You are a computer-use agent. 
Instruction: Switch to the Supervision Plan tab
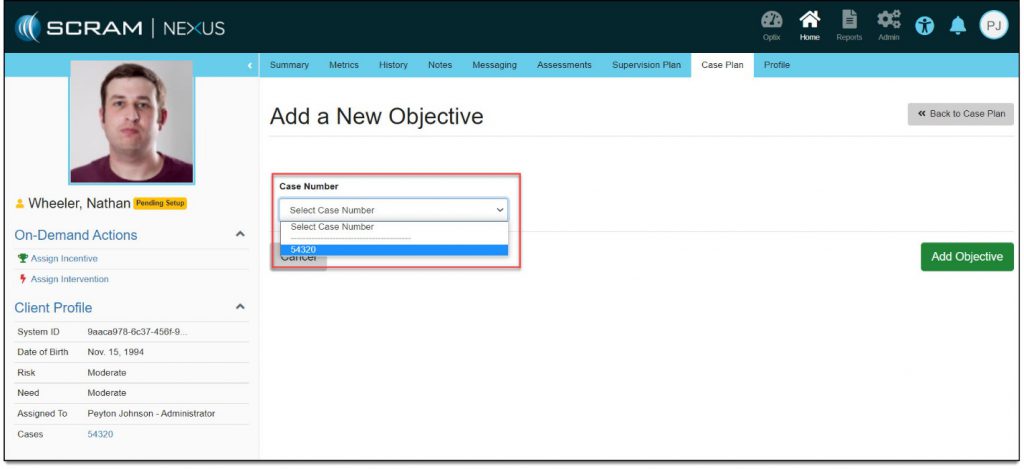click(x=646, y=65)
